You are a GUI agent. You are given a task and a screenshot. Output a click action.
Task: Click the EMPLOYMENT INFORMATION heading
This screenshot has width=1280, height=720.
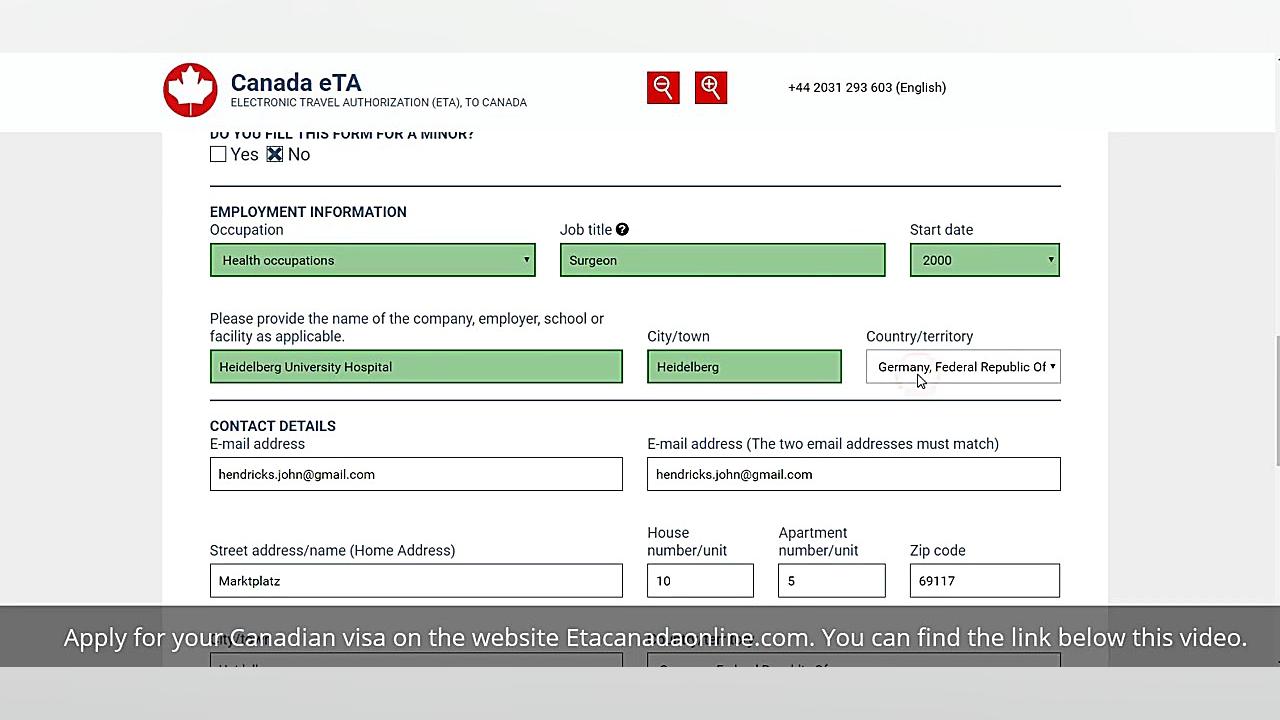(308, 212)
